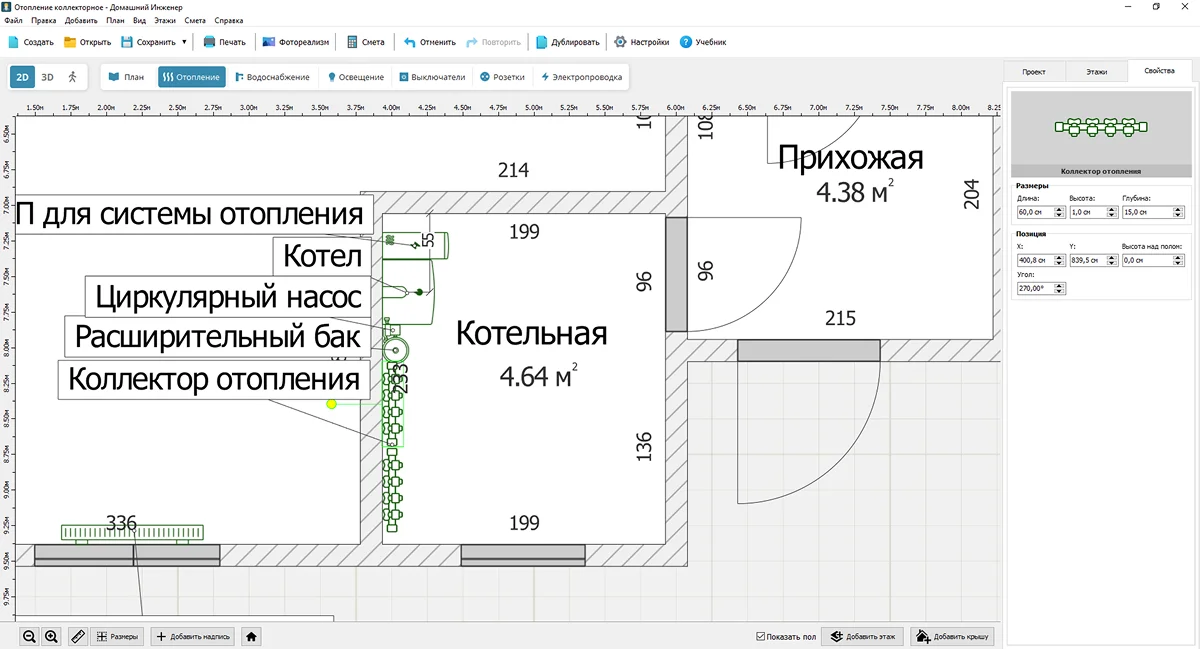The width and height of the screenshot is (1200, 649).
Task: Open the Фотореализм rendering tool
Action: 295,42
